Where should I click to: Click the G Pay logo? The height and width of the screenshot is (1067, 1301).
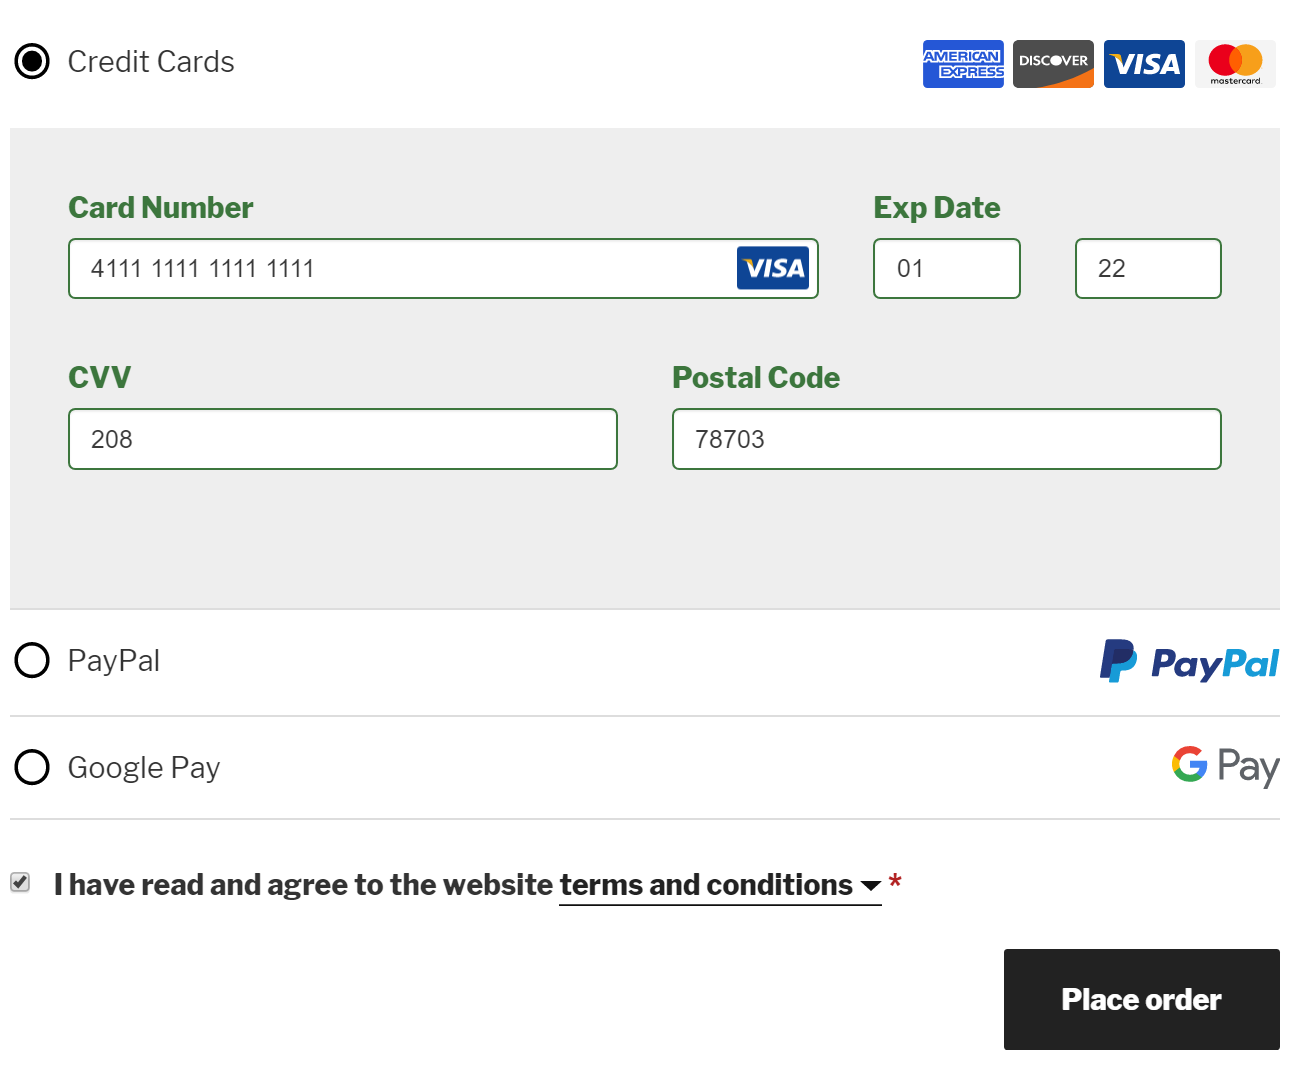click(x=1225, y=766)
